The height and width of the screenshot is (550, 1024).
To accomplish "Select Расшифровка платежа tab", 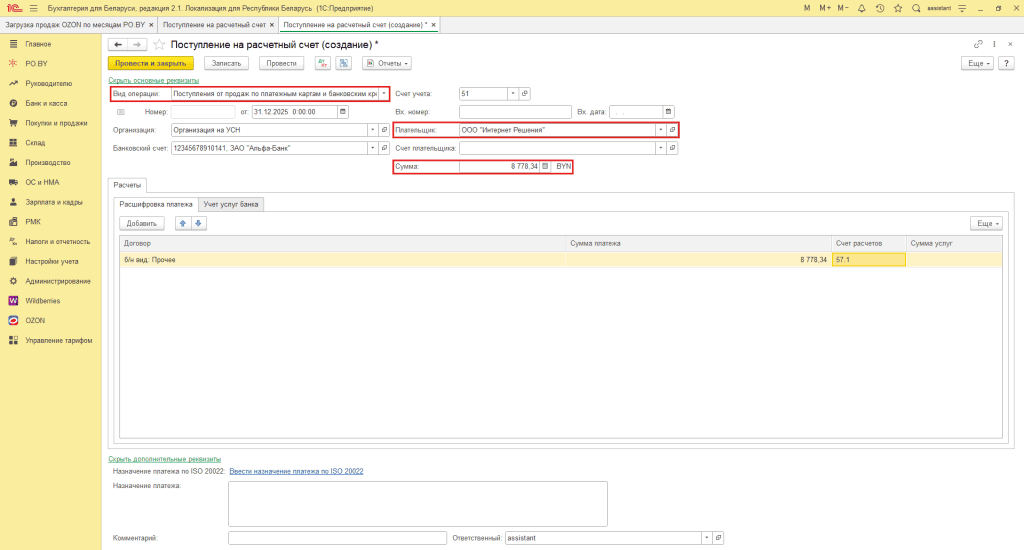I will [x=155, y=204].
